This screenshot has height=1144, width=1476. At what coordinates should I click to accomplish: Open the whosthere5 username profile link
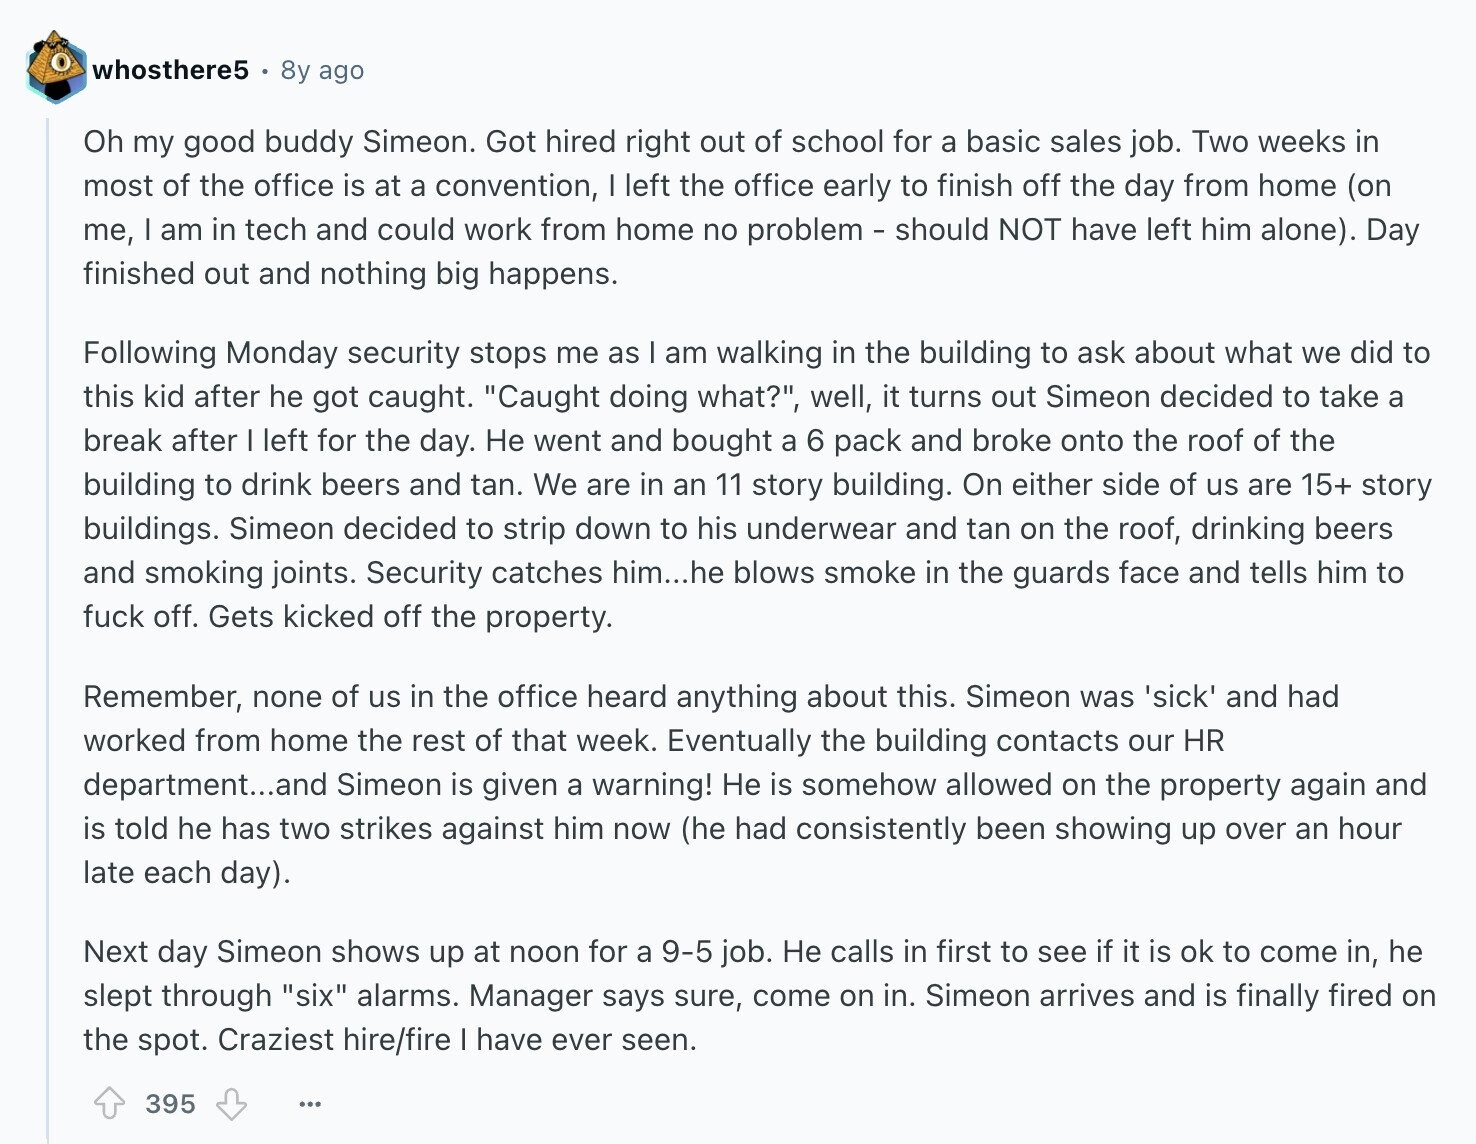pos(170,70)
